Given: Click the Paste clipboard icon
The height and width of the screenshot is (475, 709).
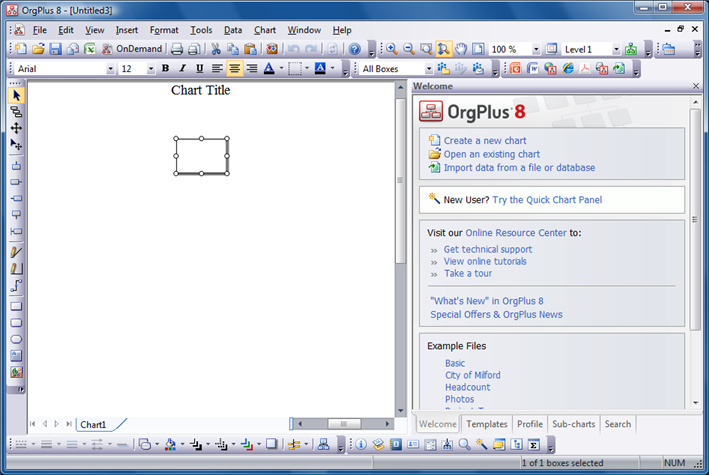Looking at the screenshot, I should [x=250, y=49].
